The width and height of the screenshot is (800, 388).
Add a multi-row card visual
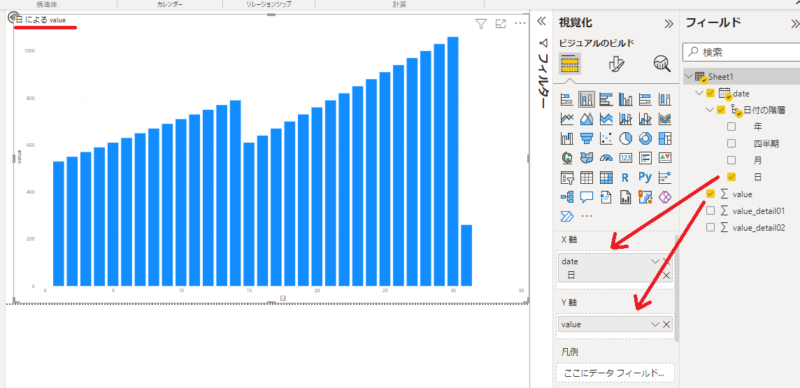645,158
